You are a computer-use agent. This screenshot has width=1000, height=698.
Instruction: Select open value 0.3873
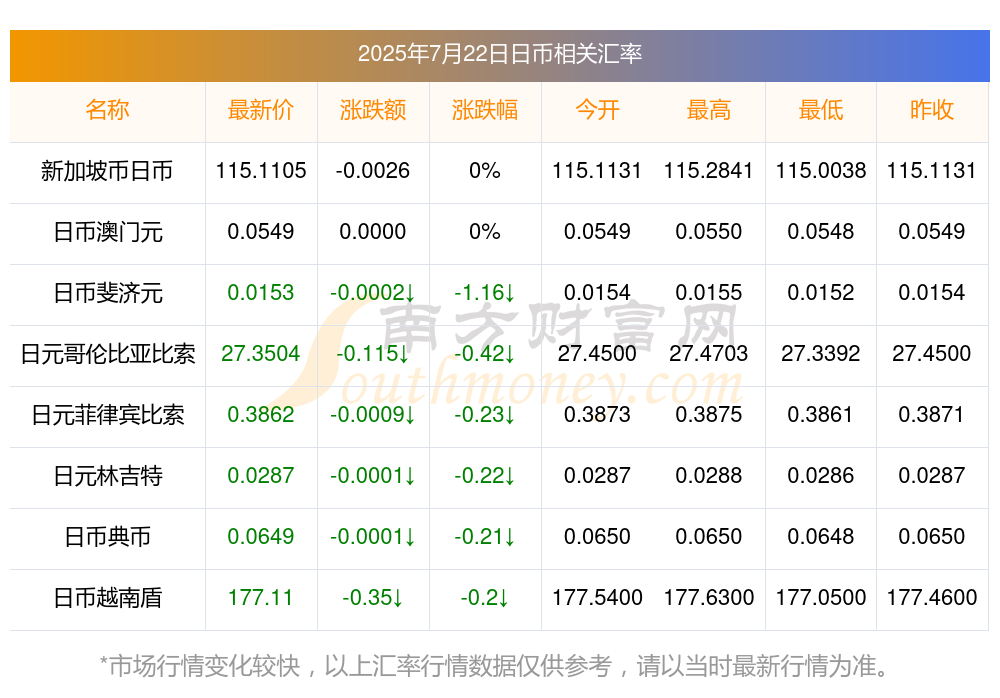point(597,414)
